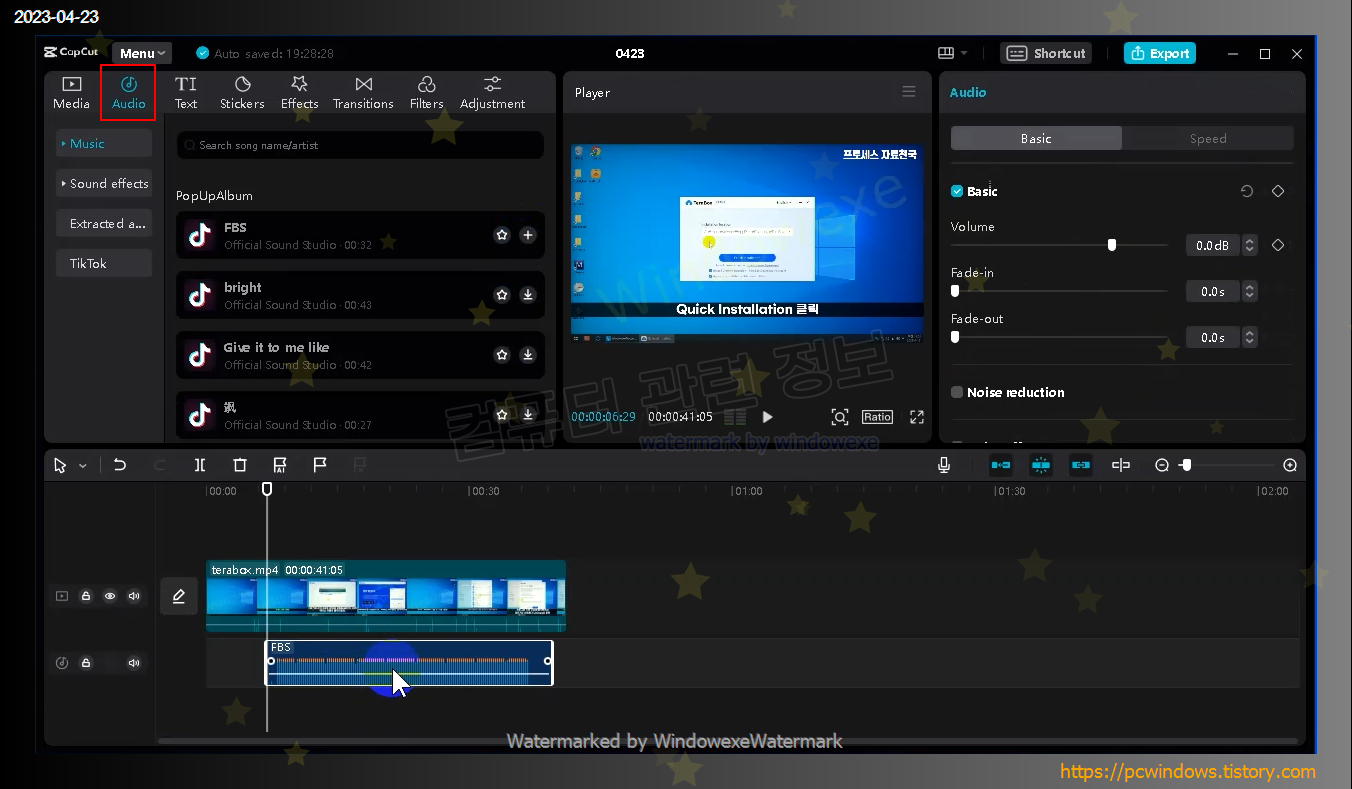Split clip at playhead
Image resolution: width=1352 pixels, height=789 pixels.
[x=200, y=465]
